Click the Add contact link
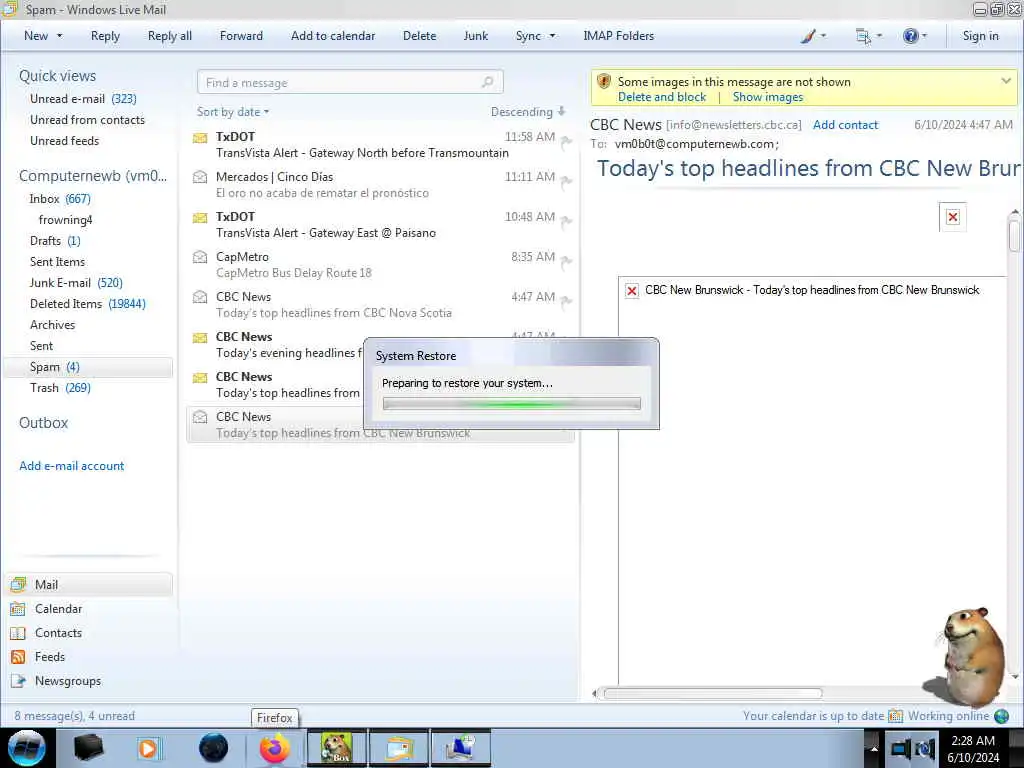 [845, 125]
